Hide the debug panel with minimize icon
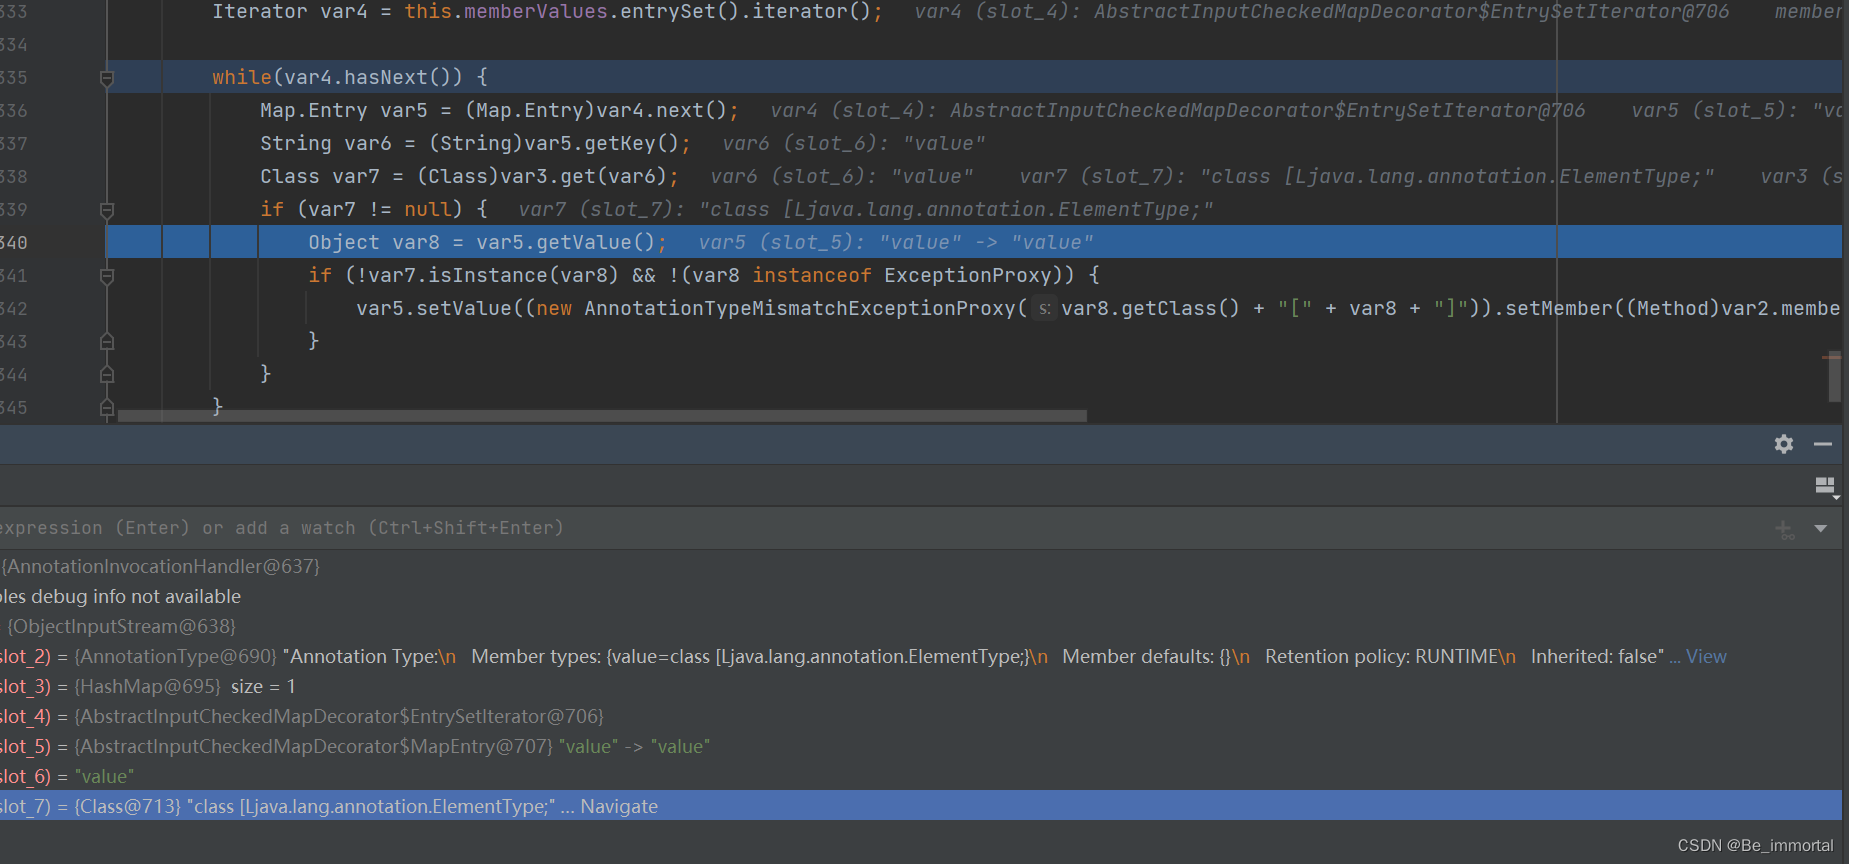 1823,444
